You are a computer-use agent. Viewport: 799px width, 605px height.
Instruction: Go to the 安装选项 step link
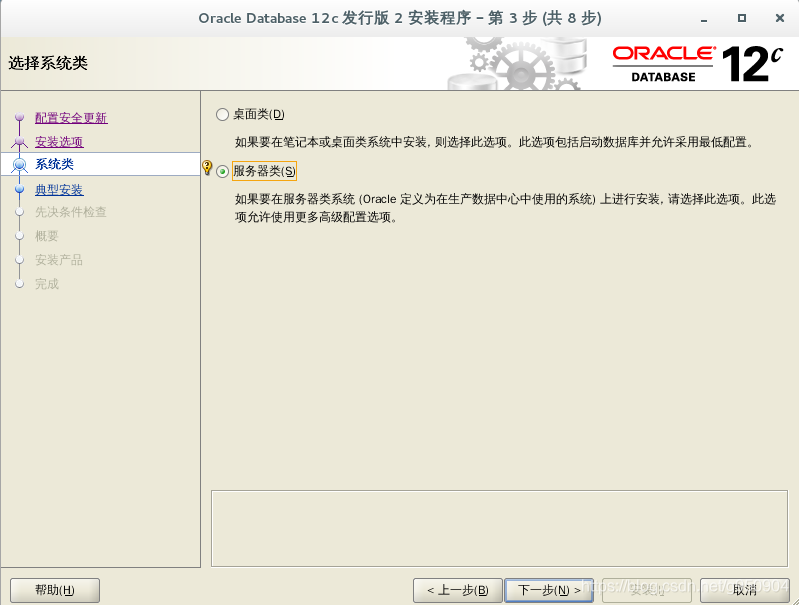[x=59, y=142]
